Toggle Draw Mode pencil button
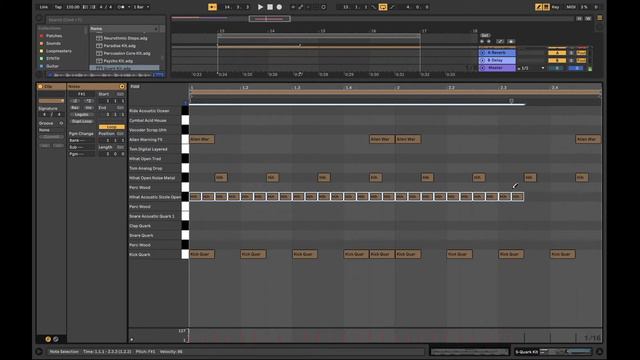 [538, 7]
